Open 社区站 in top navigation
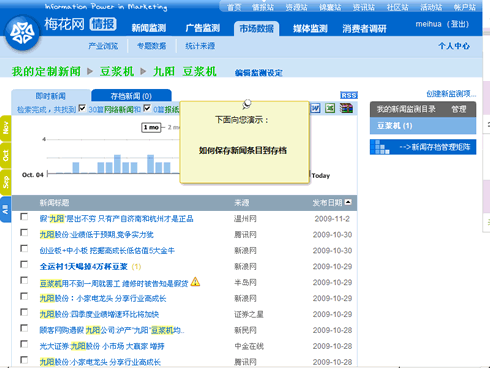This screenshot has height=368, width=490. (397, 7)
